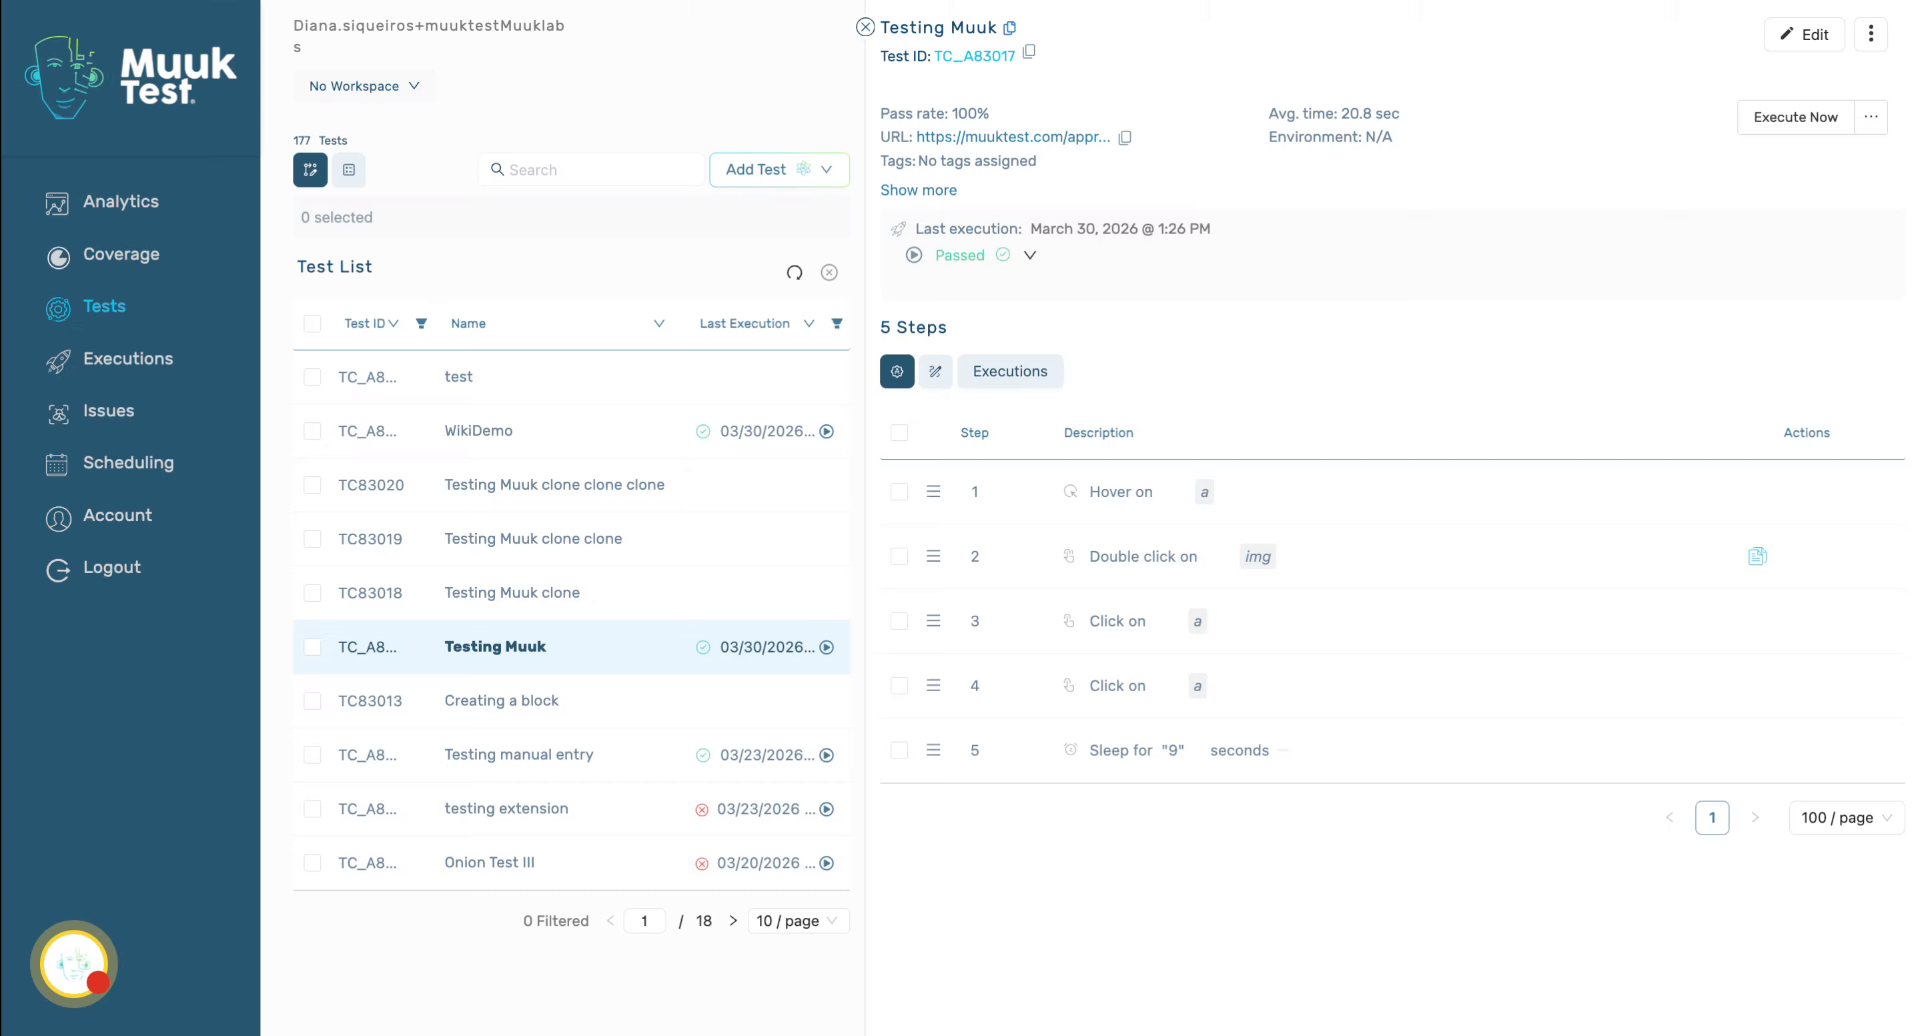Image resolution: width=1920 pixels, height=1036 pixels.
Task: Clear the Test List filters icon
Action: coord(829,273)
